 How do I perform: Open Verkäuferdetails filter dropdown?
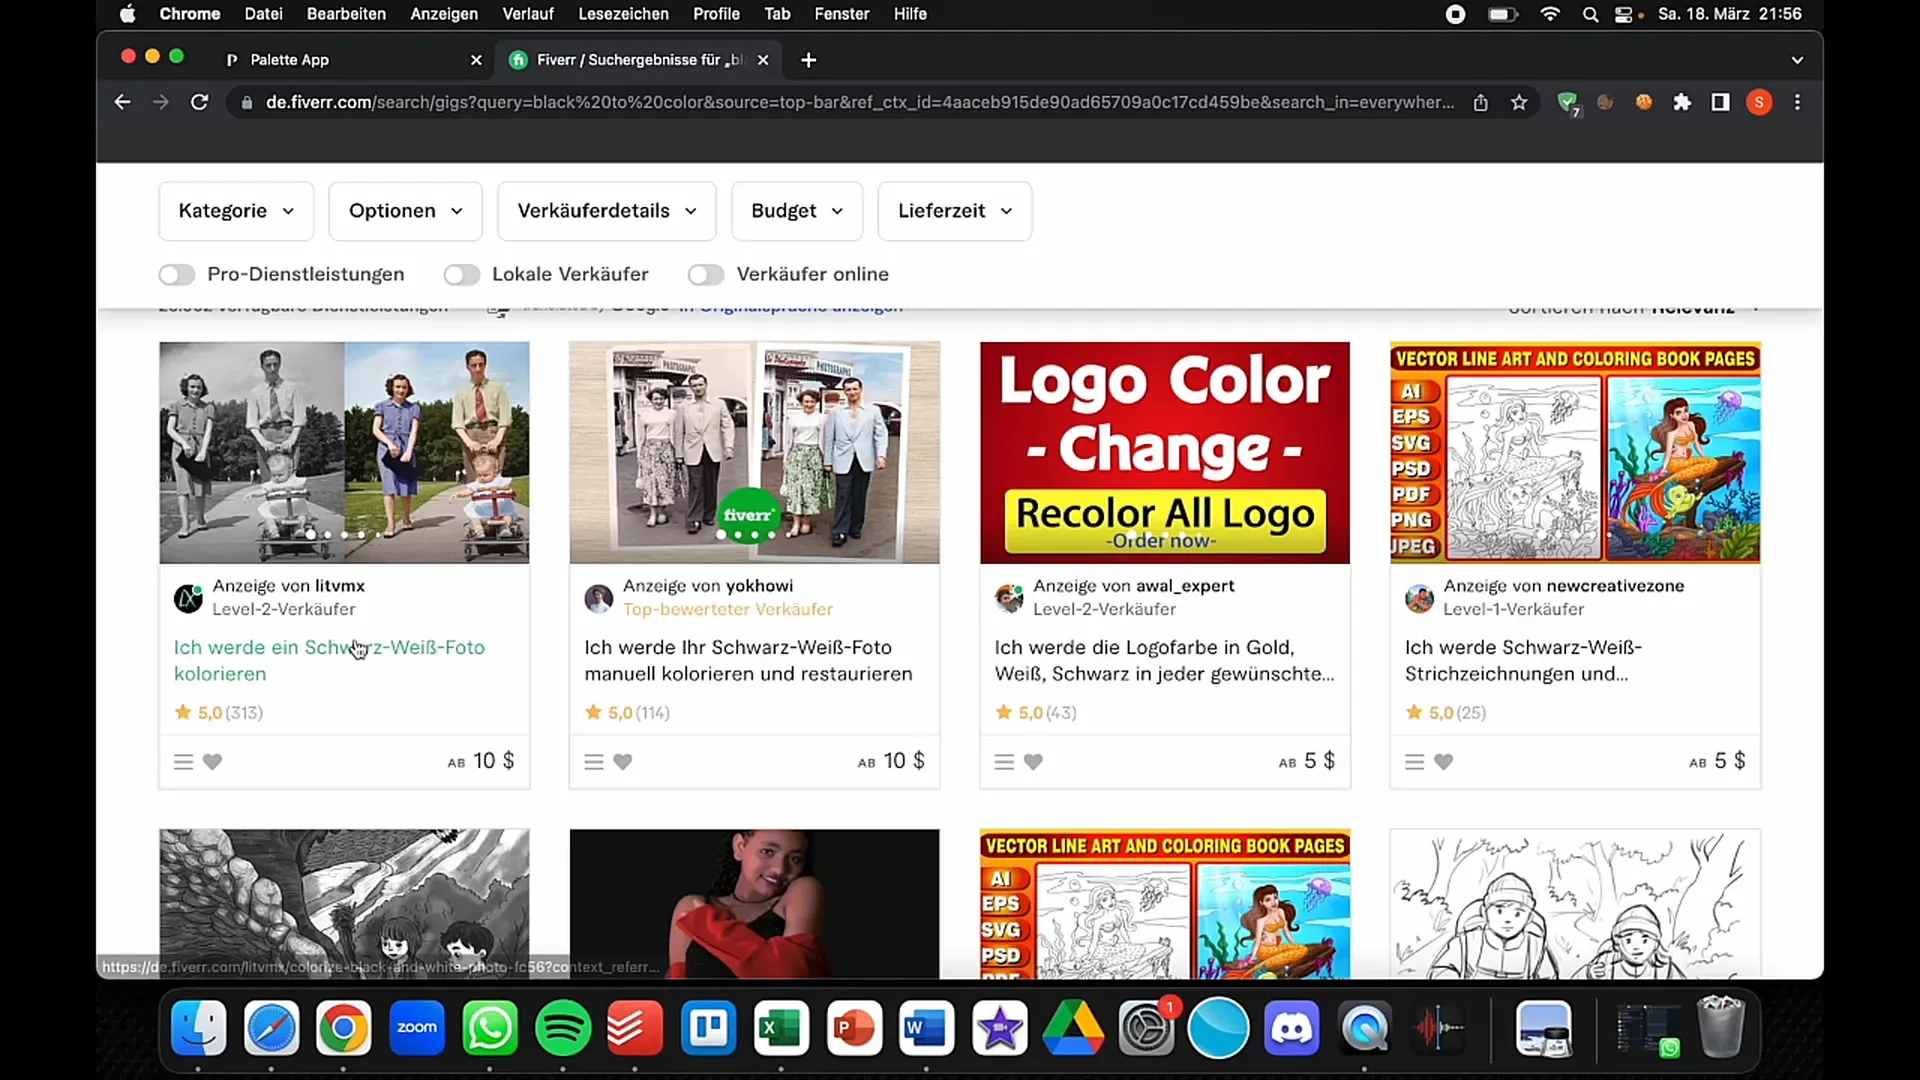607,211
